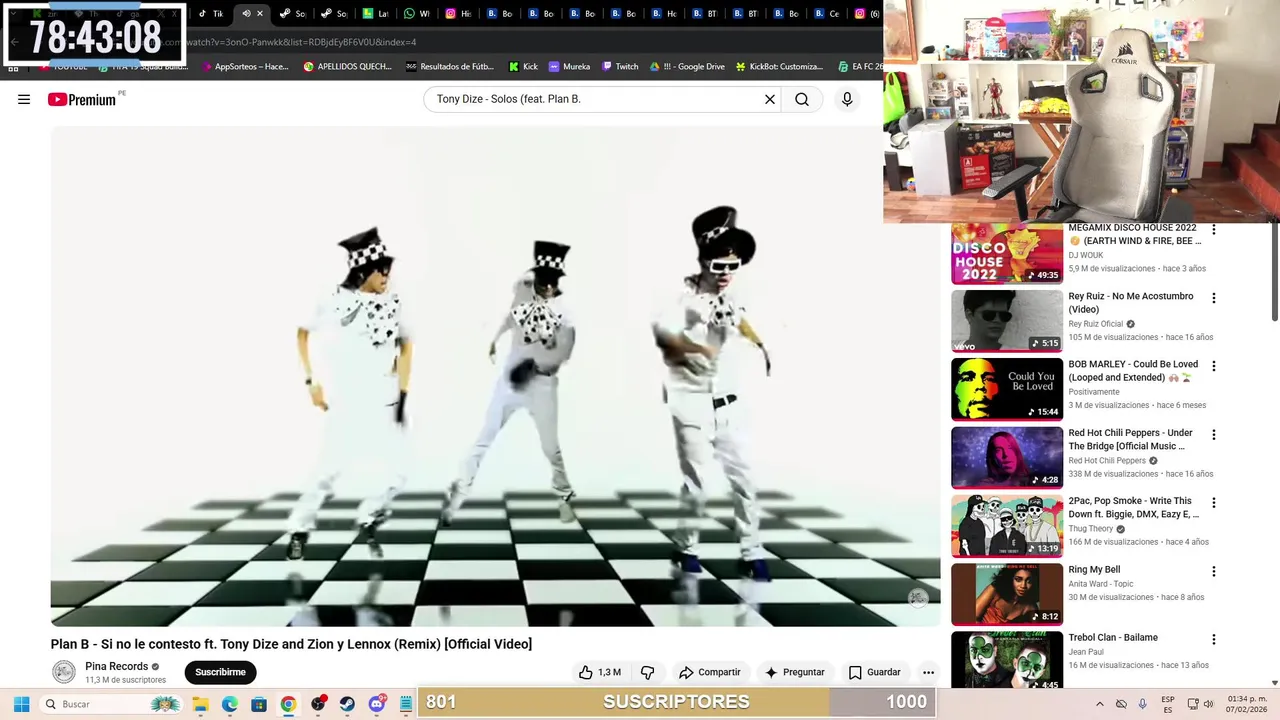
Task: Open more actions three-dot button
Action: (x=928, y=672)
